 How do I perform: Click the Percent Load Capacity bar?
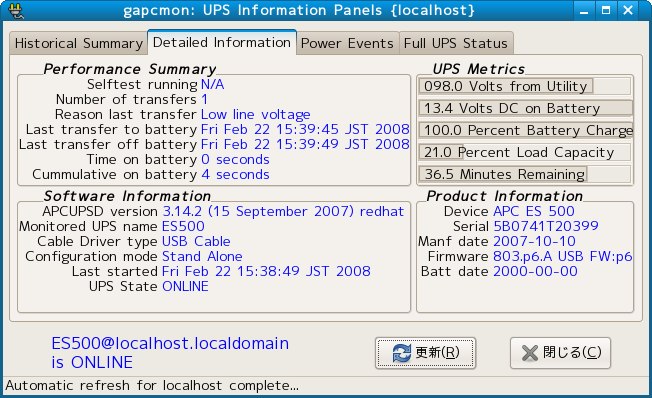[525, 153]
